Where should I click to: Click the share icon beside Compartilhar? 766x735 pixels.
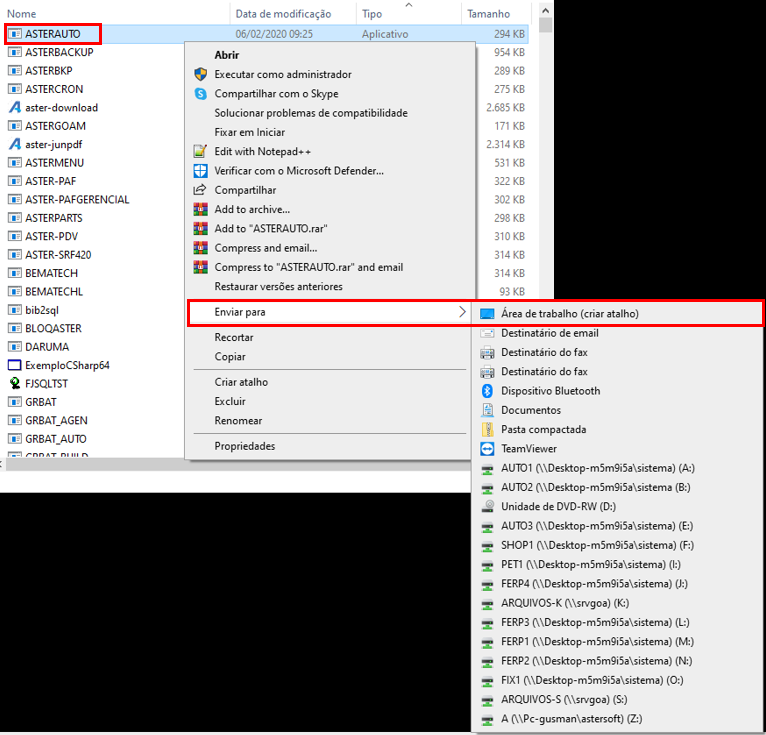[x=200, y=190]
